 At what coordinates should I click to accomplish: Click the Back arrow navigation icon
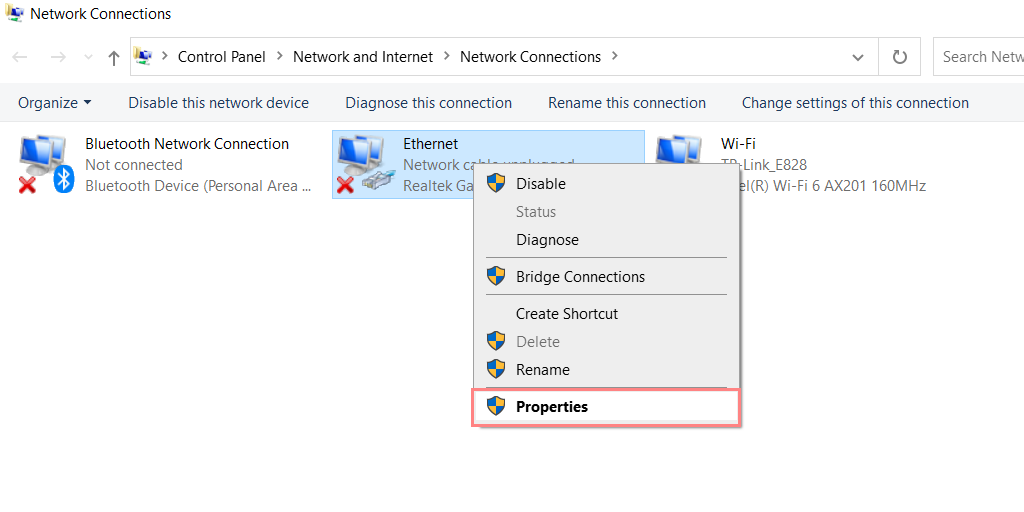pyautogui.click(x=20, y=57)
